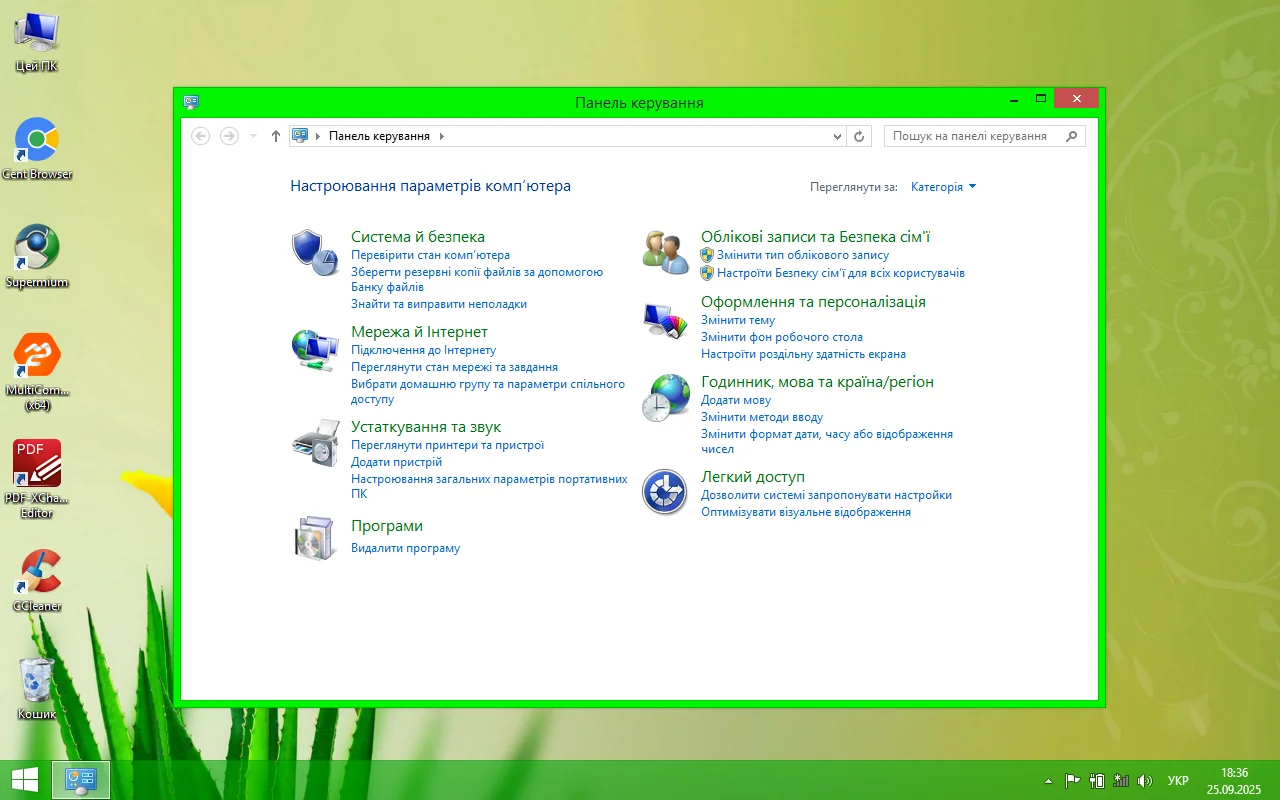
Task: Click the volume speaker tray icon
Action: pos(1145,780)
